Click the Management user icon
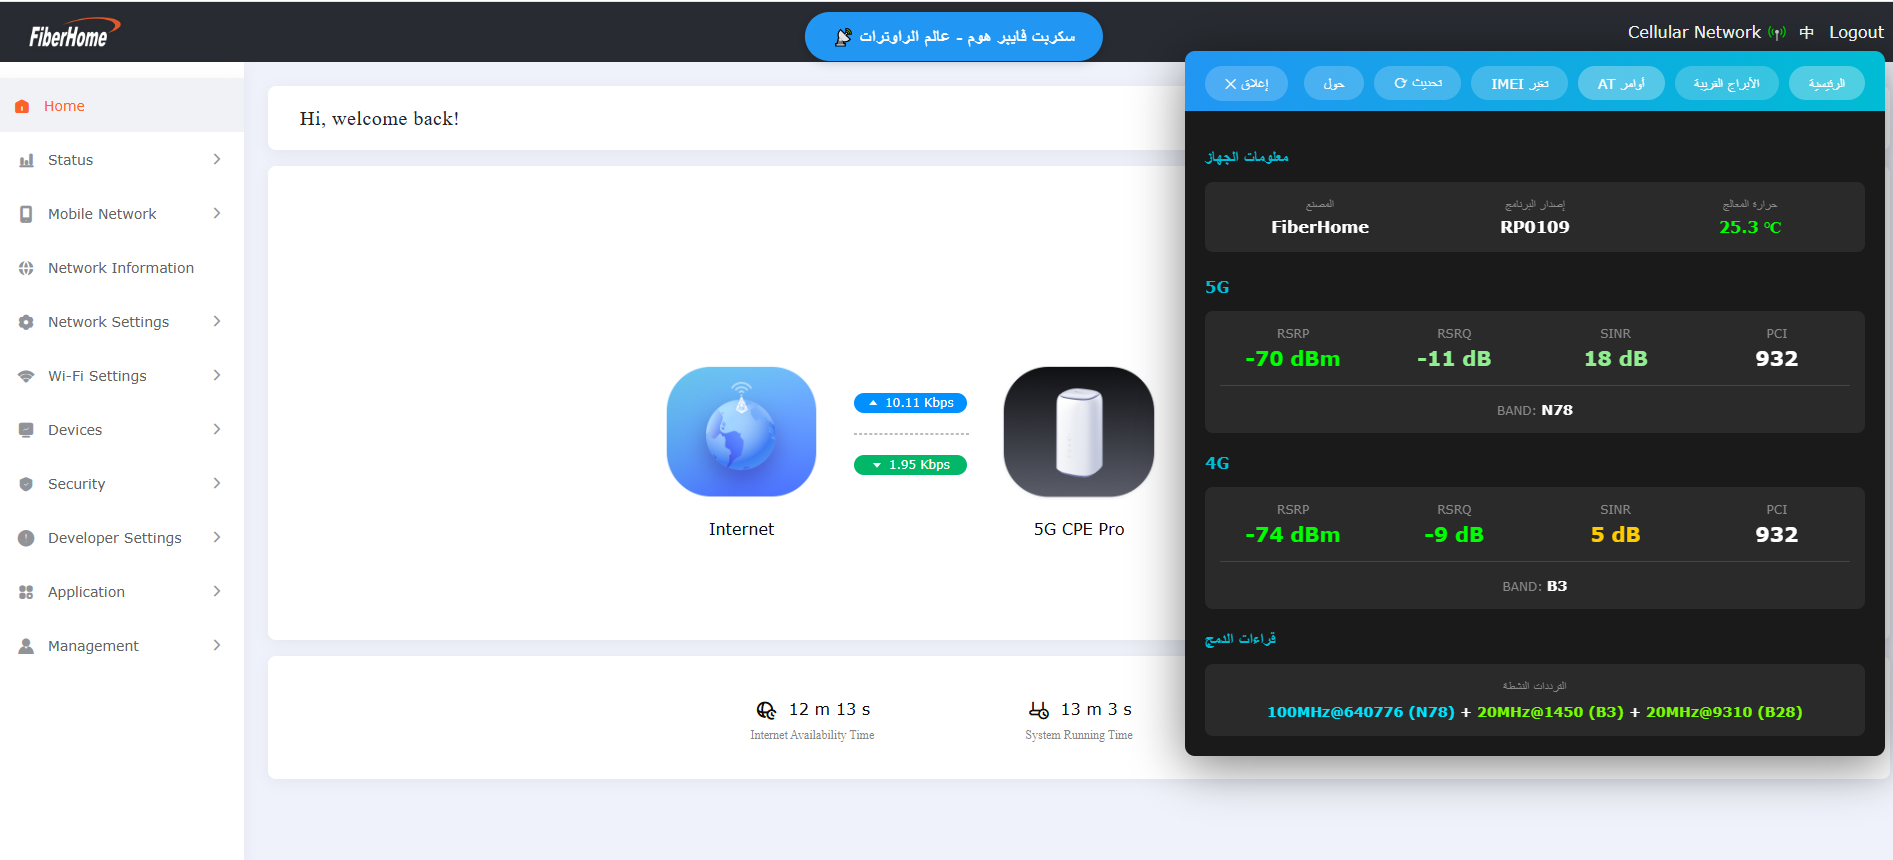The height and width of the screenshot is (860, 1893). (x=26, y=646)
